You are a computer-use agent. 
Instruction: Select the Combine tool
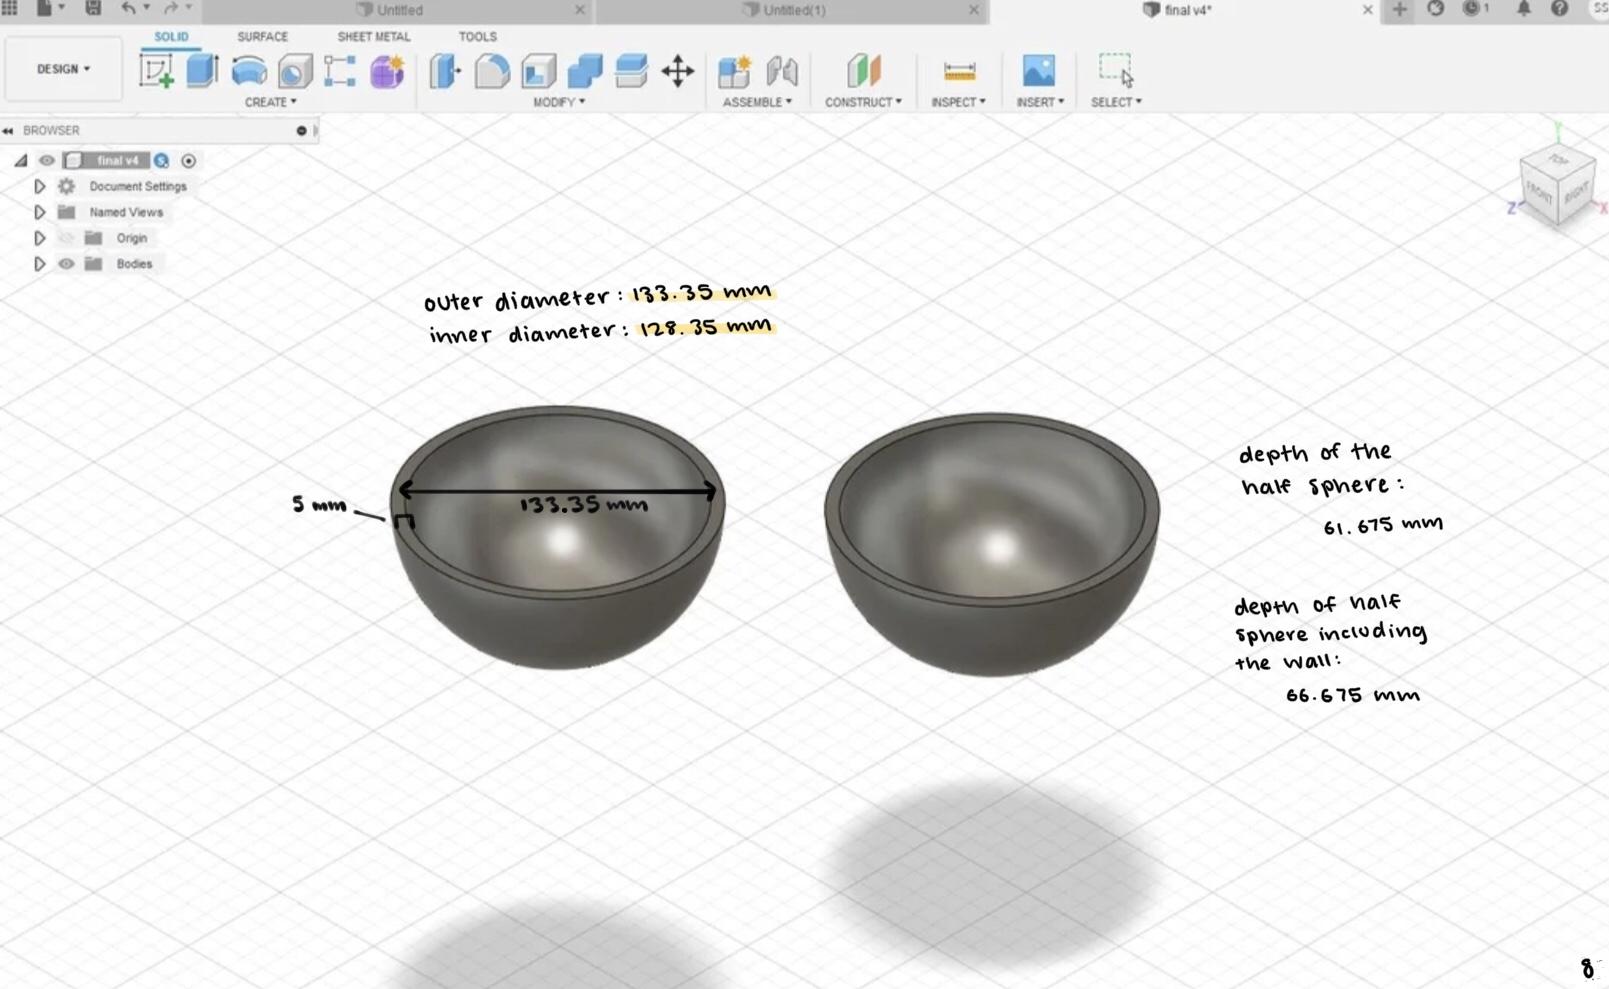tap(585, 71)
